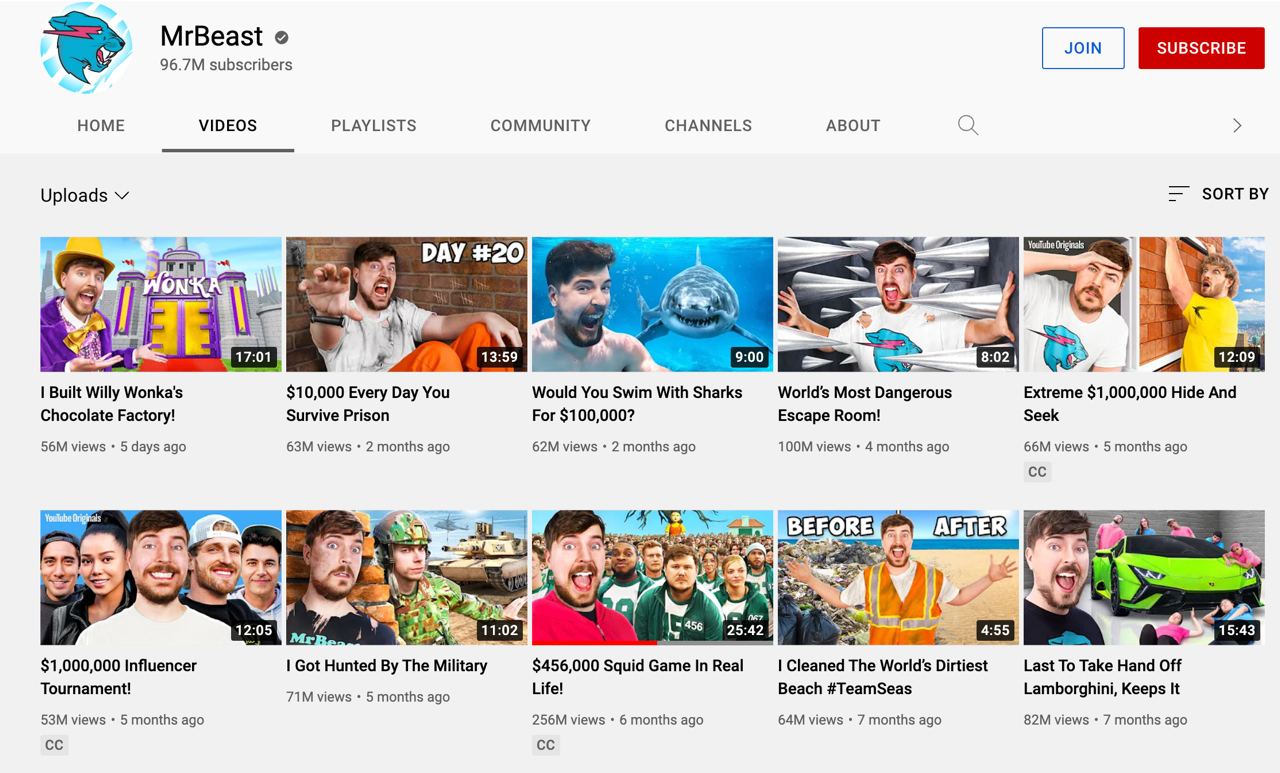Subscribe to the MrBeast channel

click(x=1201, y=48)
